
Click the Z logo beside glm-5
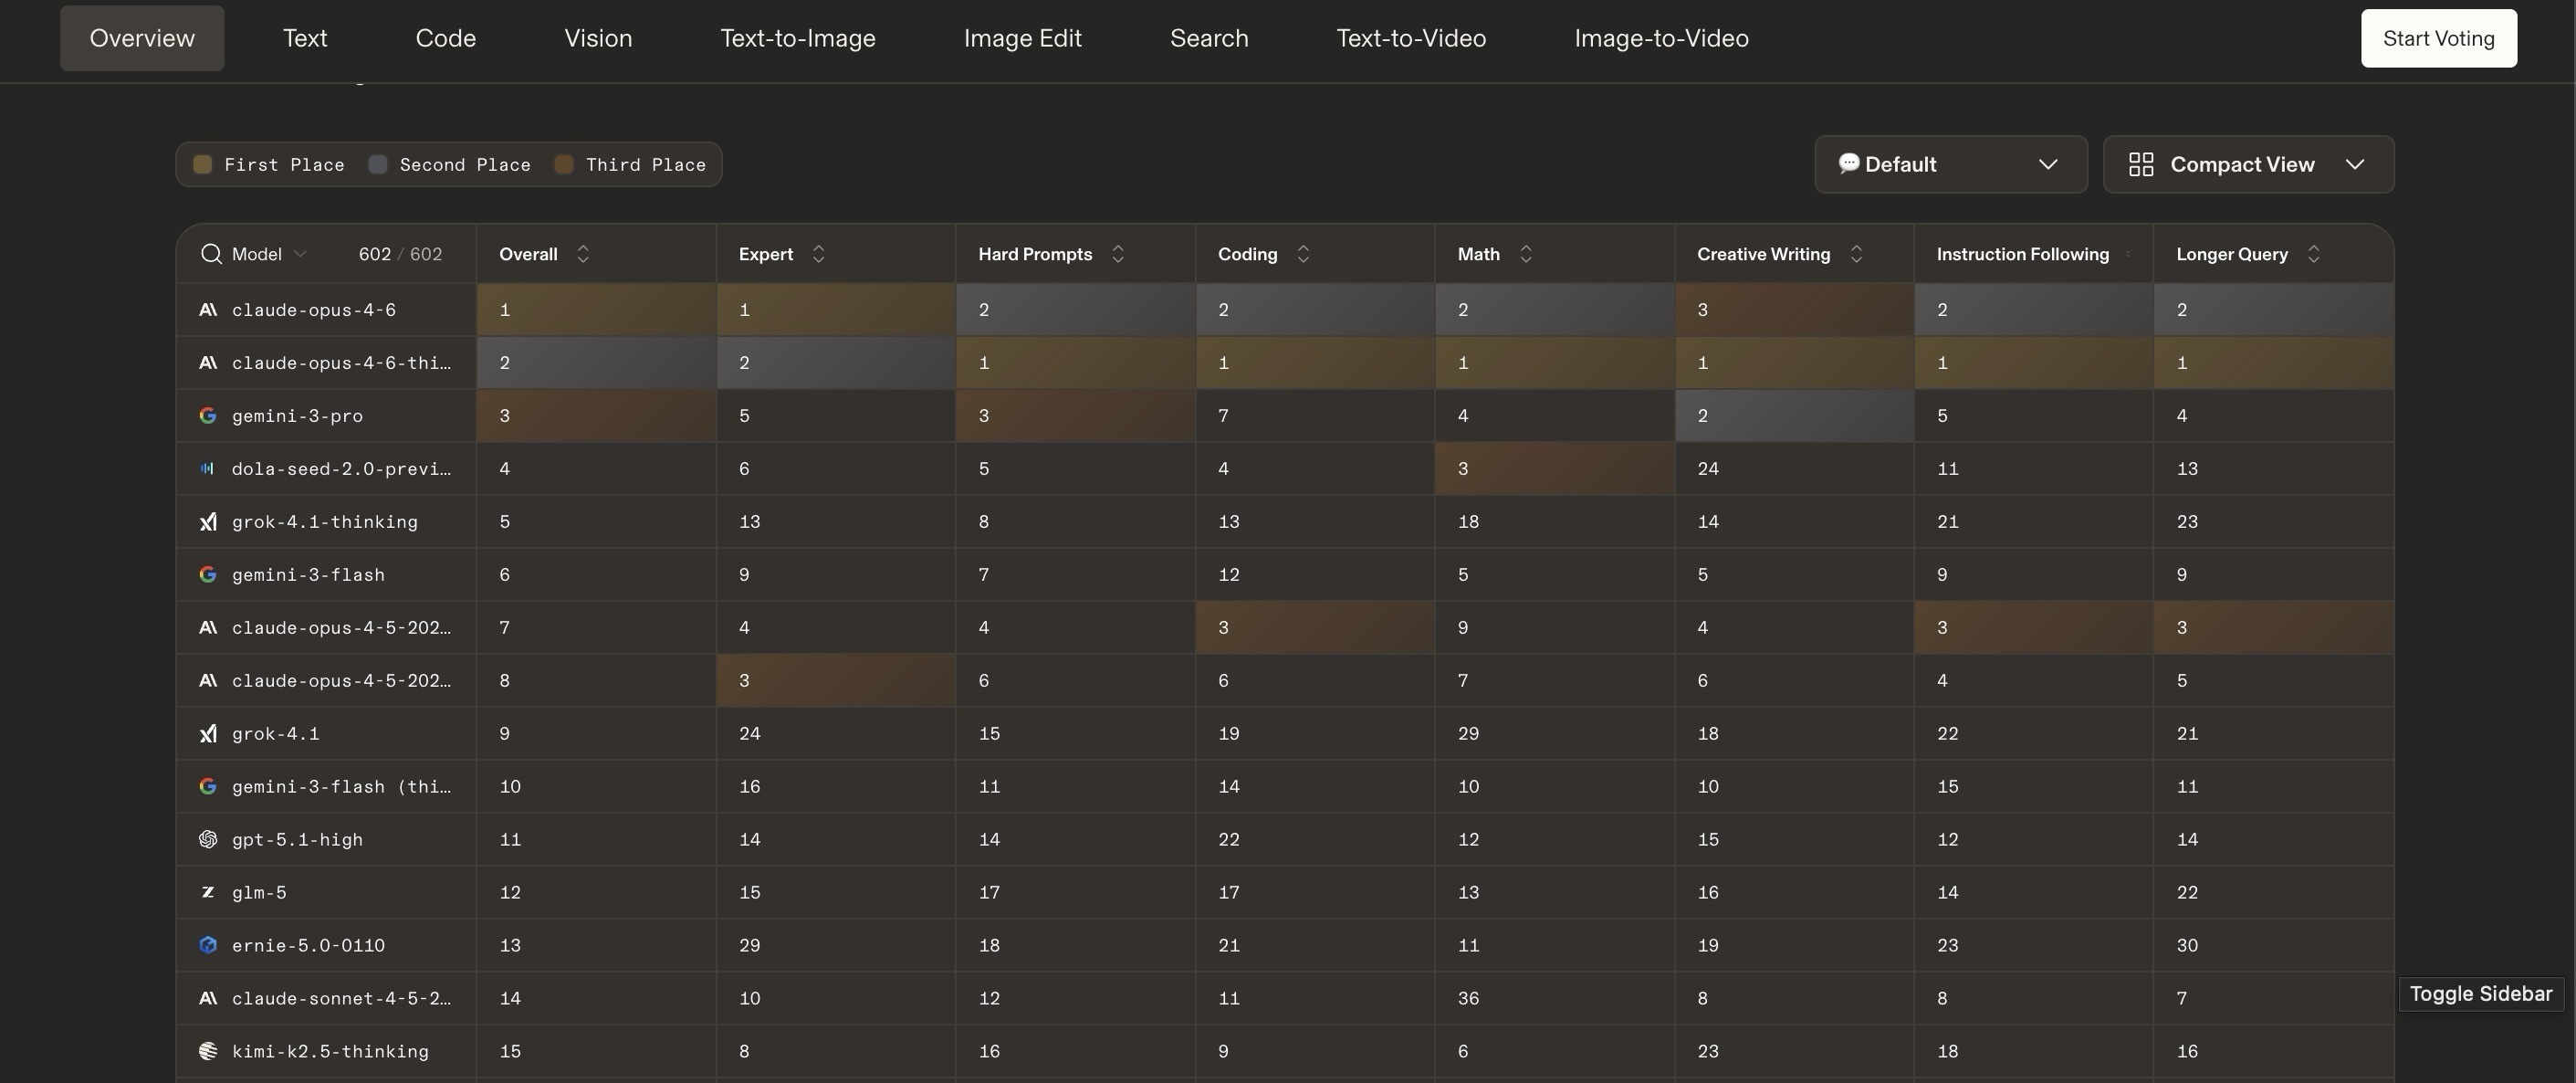point(208,893)
